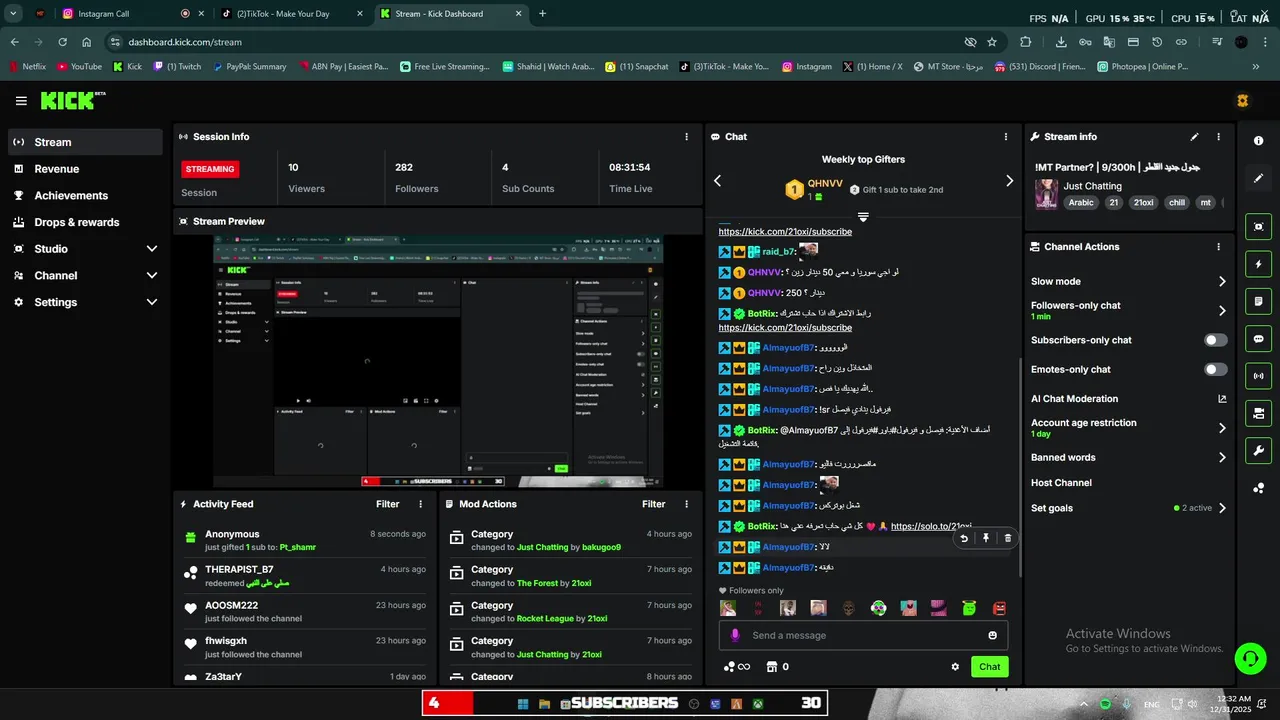Click the wrench icon in the right sidebar
The image size is (1280, 720).
click(1258, 450)
